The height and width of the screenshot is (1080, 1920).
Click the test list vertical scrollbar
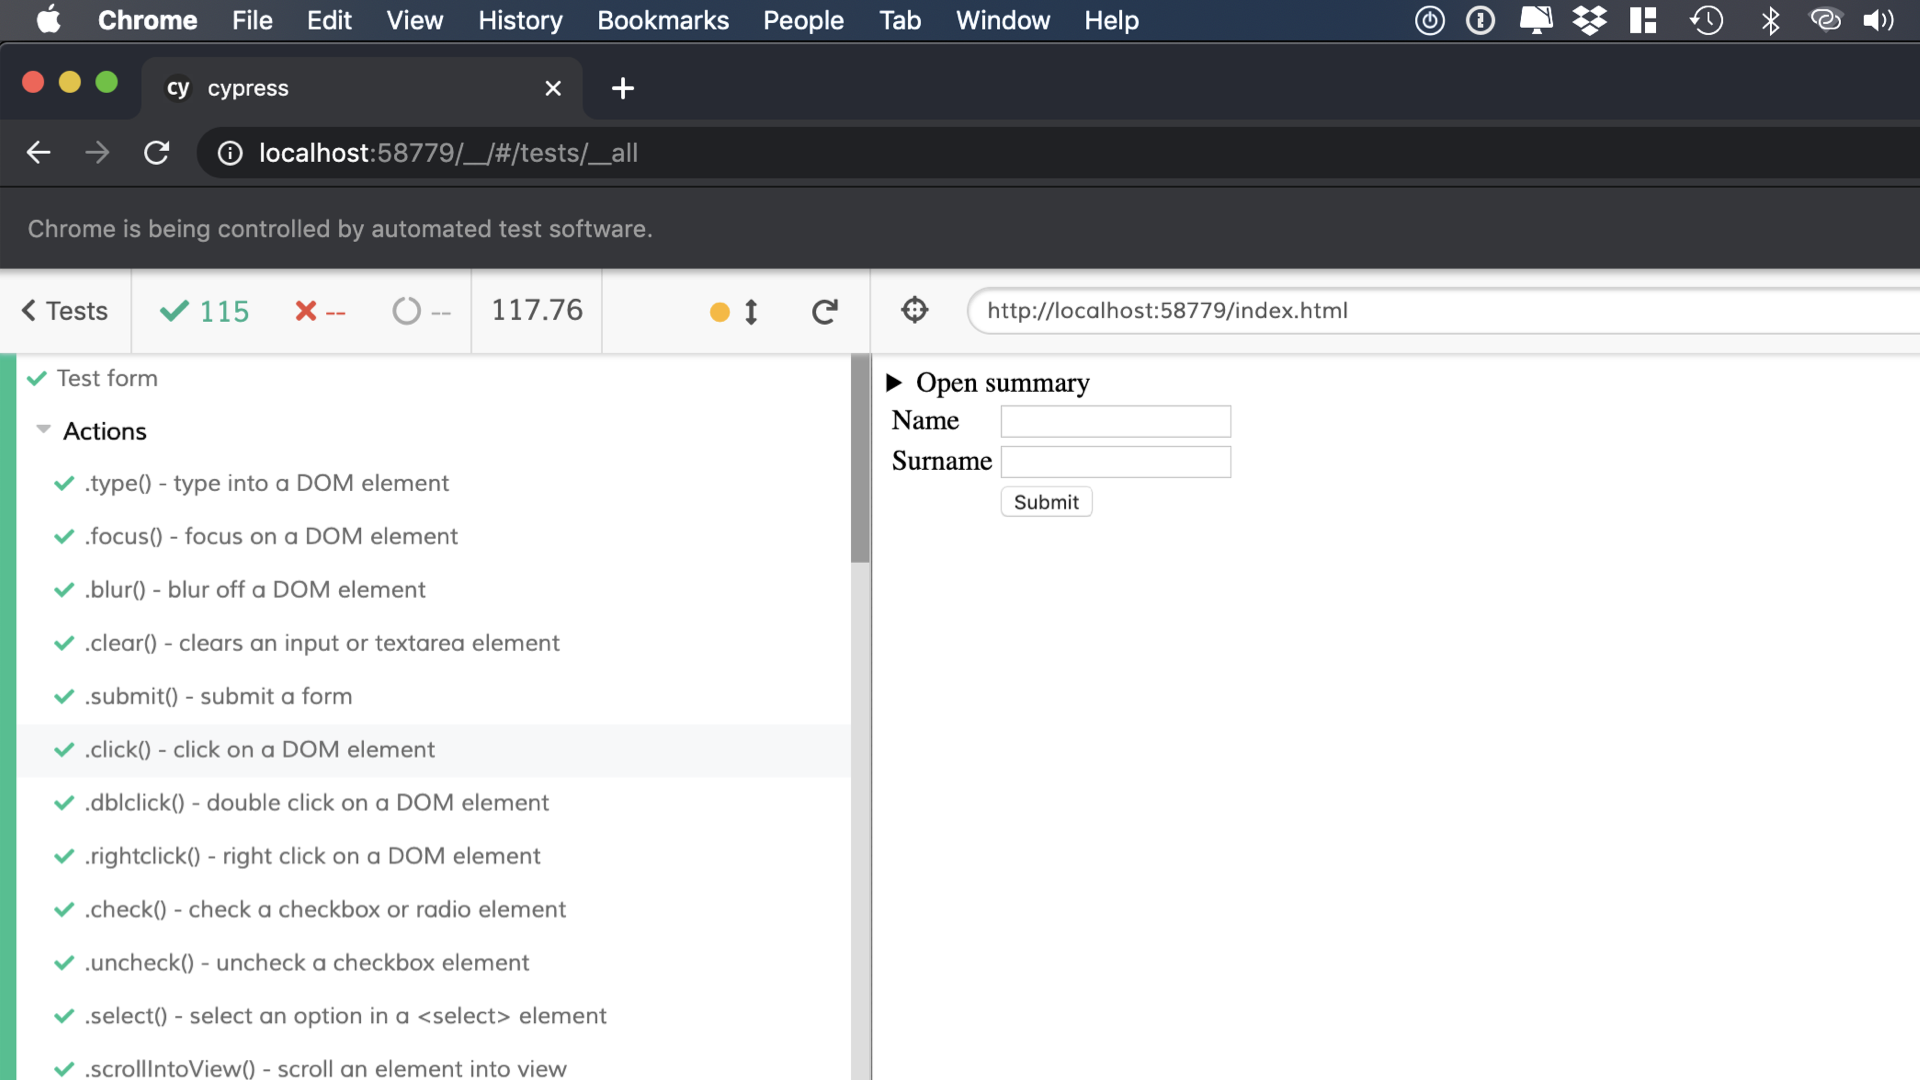[x=860, y=460]
